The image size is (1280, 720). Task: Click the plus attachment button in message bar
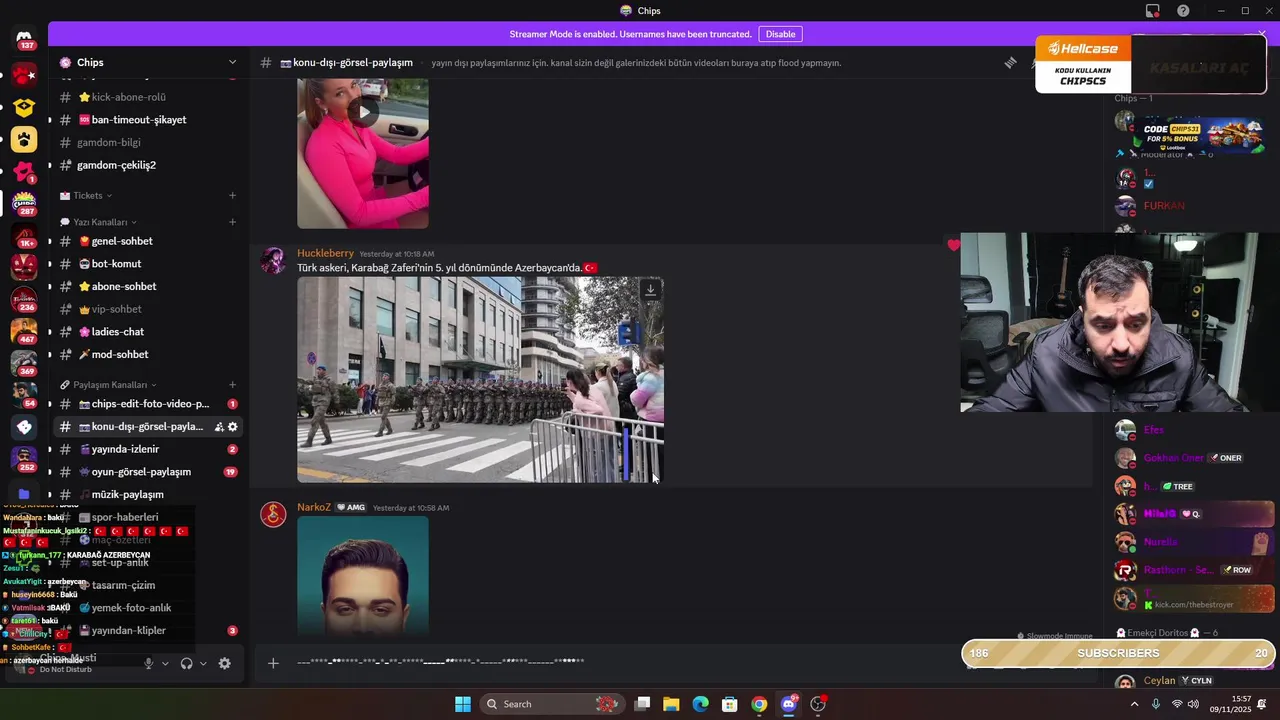[273, 662]
